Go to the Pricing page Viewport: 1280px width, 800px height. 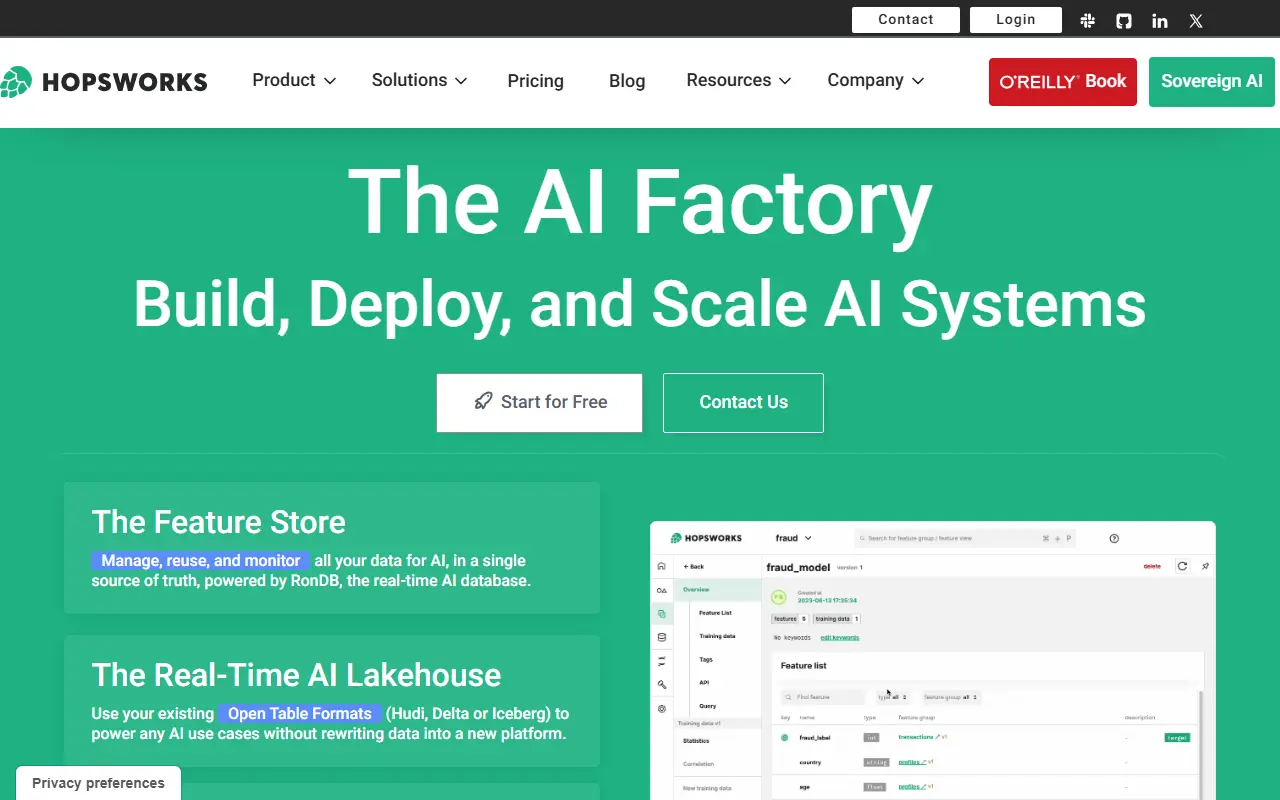point(535,81)
